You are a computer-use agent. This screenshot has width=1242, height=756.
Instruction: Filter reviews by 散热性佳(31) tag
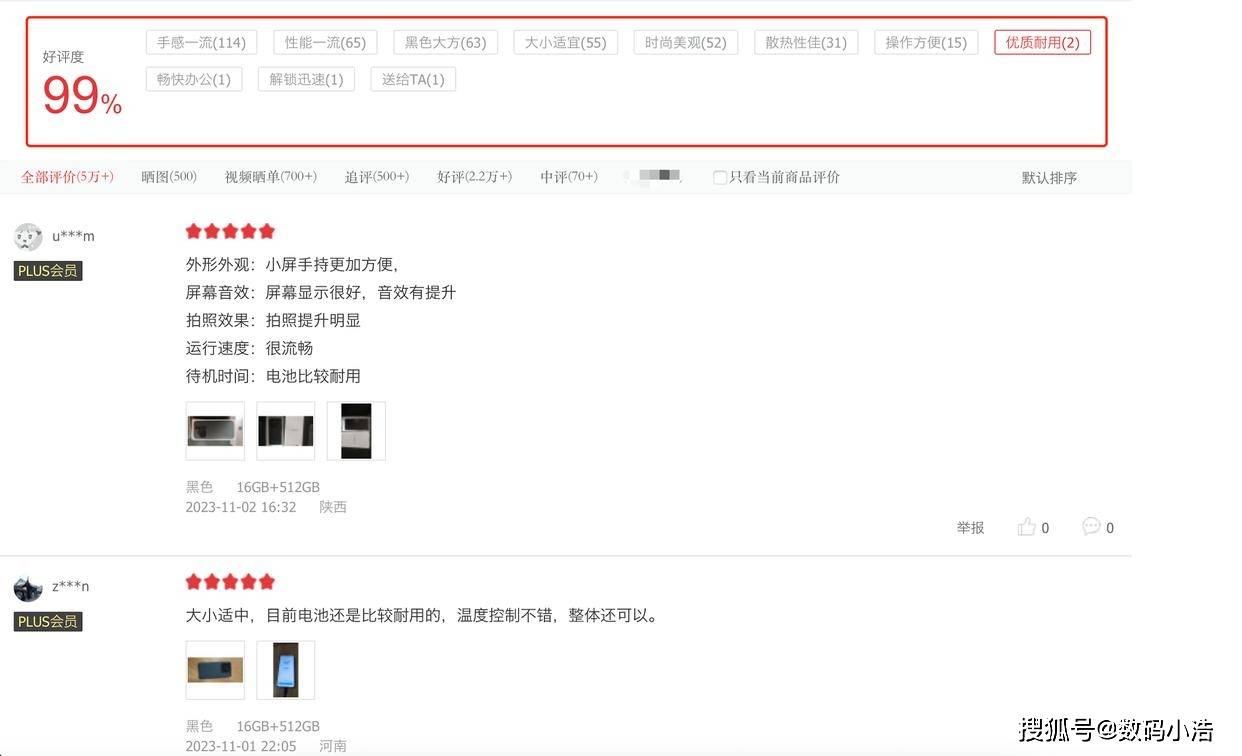[806, 42]
